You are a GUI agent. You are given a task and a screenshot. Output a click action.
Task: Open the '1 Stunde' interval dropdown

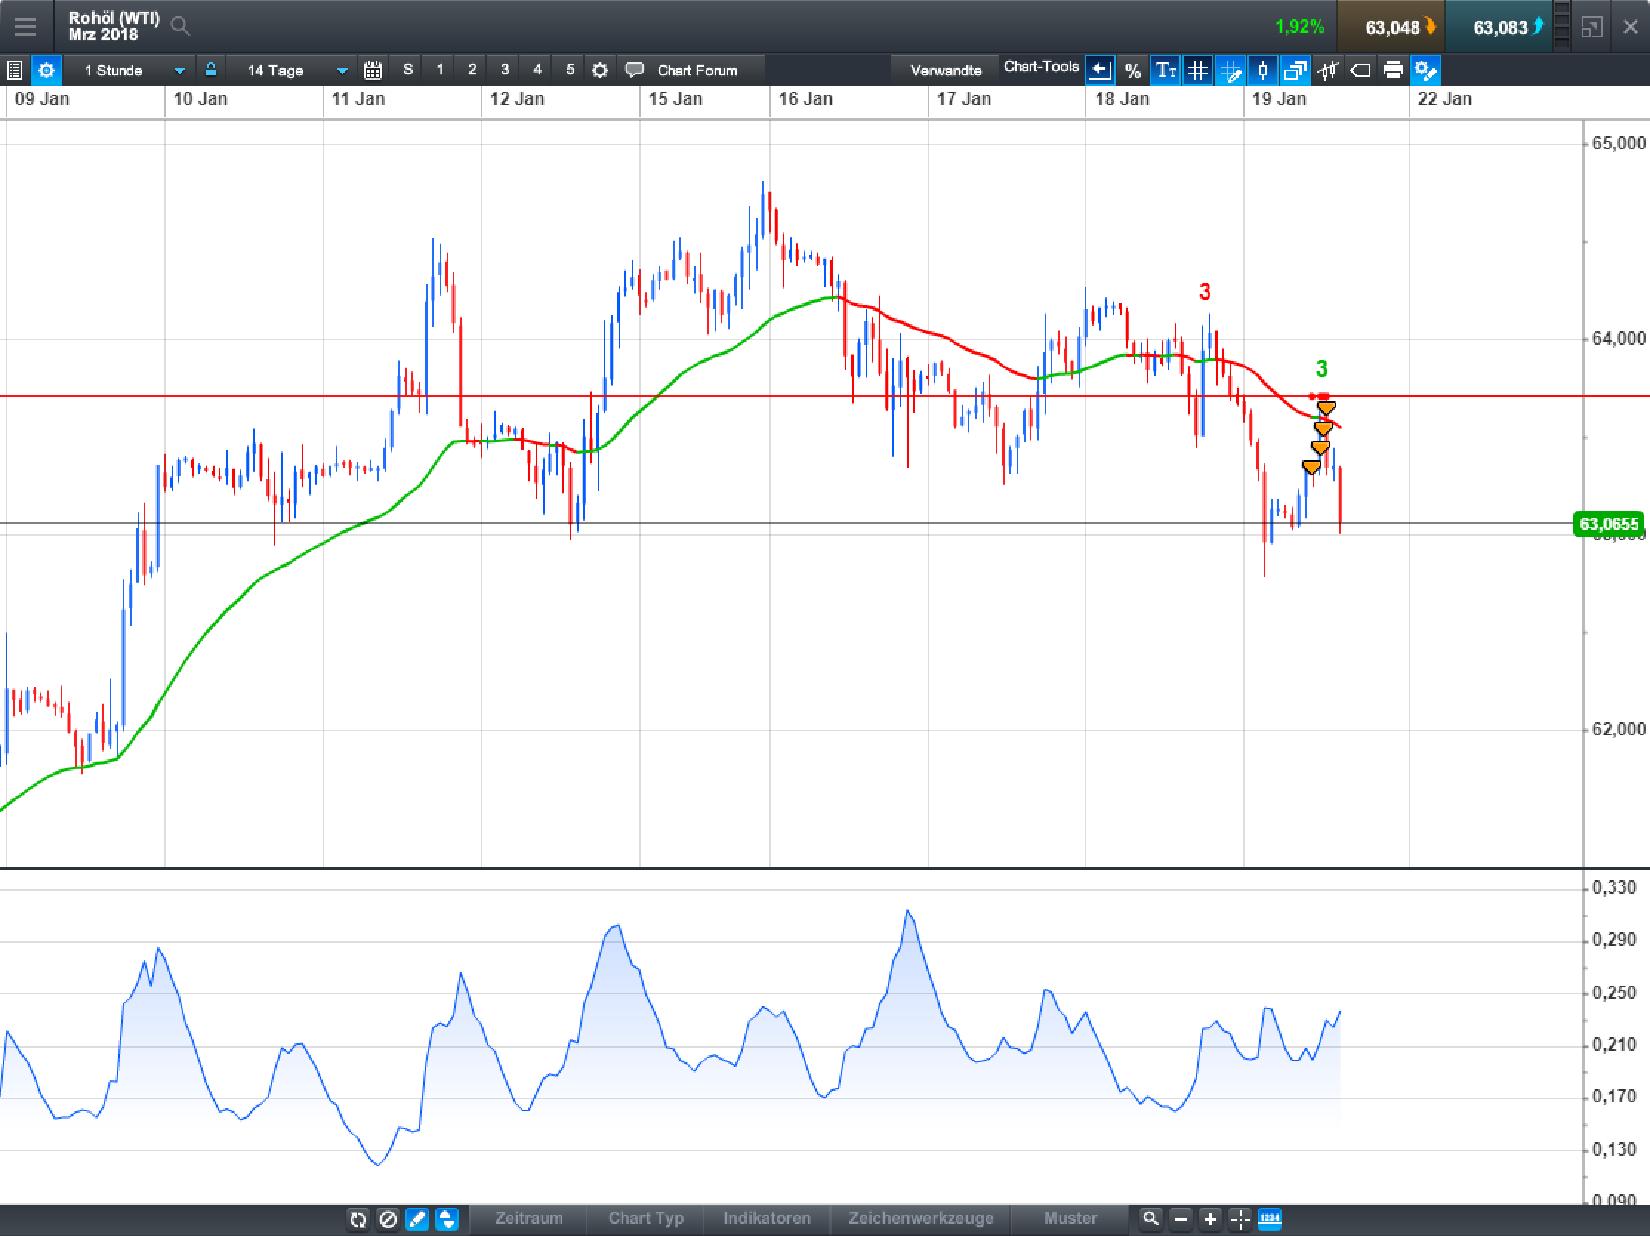tap(130, 70)
